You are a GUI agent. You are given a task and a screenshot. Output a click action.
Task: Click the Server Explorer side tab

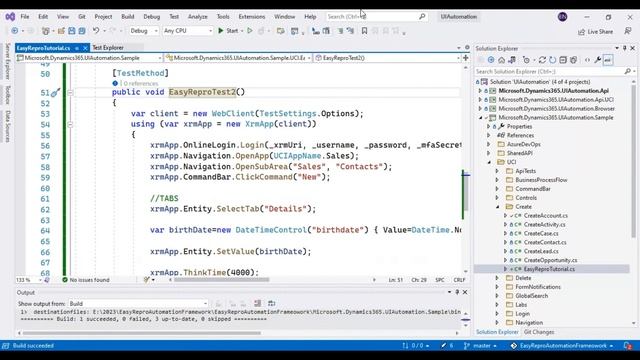8,61
